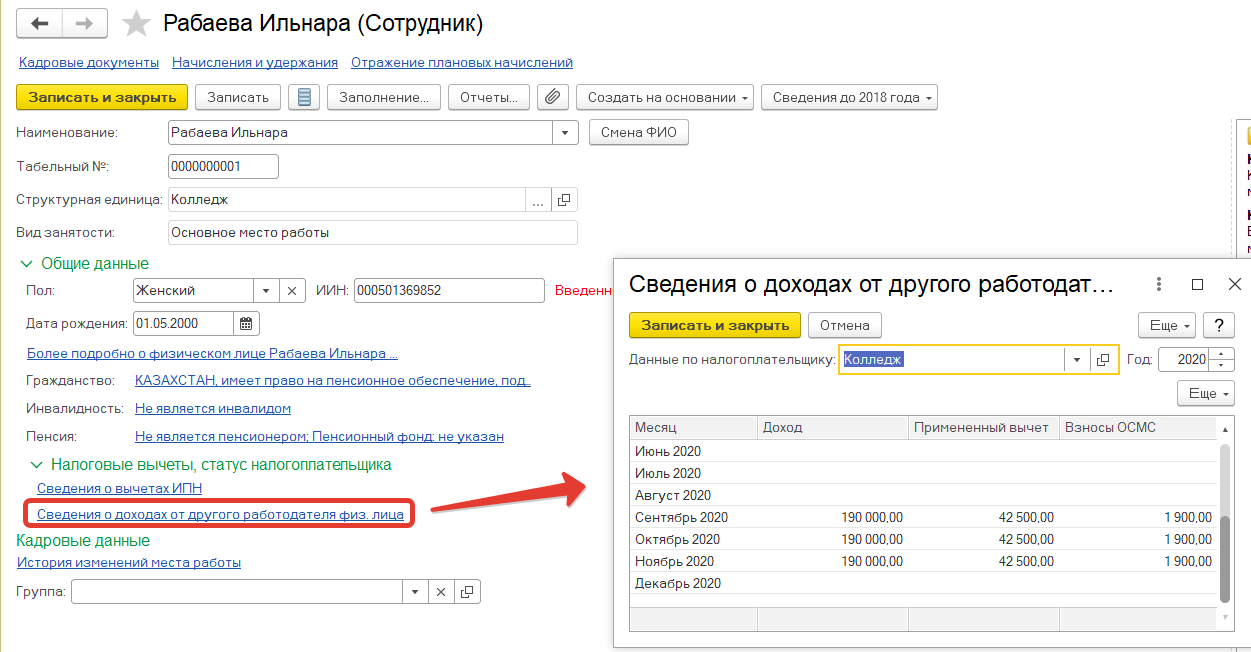The height and width of the screenshot is (652, 1251).
Task: Open the attached files paperclip icon
Action: tap(552, 97)
